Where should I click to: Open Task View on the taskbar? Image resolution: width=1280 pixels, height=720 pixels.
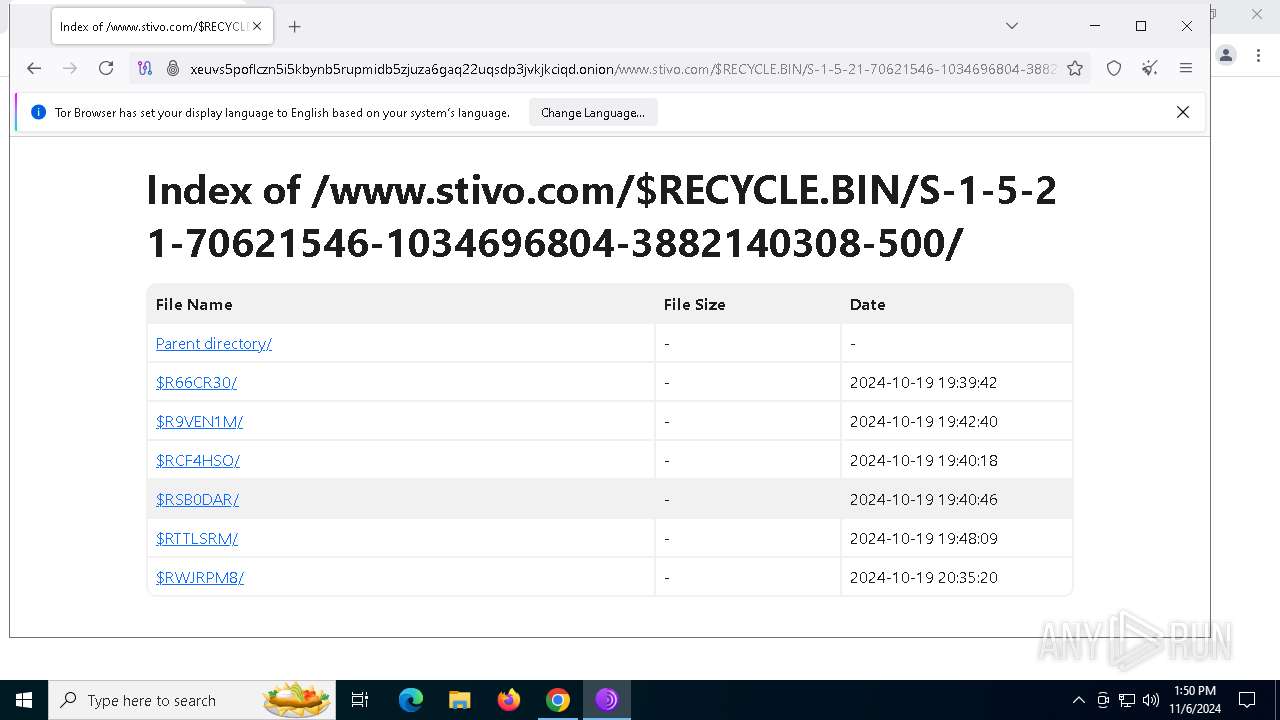tap(360, 700)
